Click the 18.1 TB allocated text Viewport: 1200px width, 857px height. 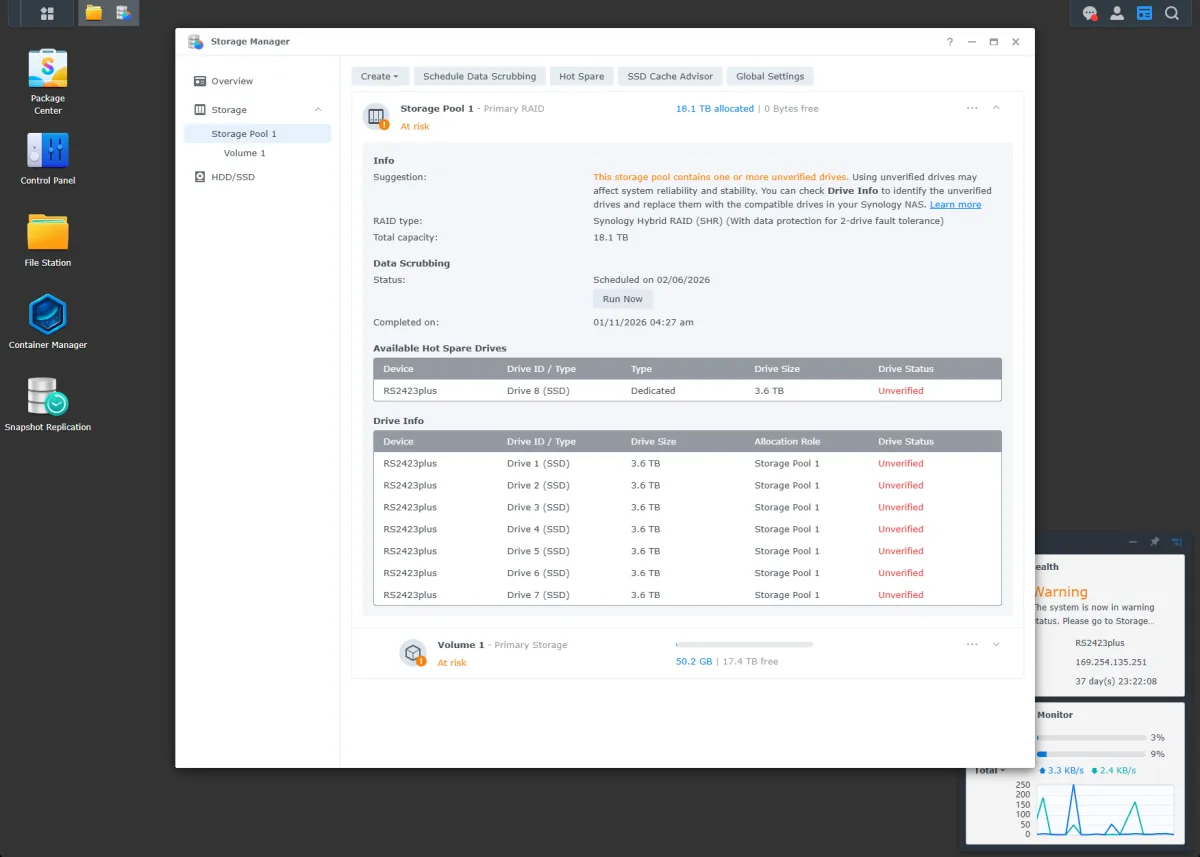pos(715,109)
